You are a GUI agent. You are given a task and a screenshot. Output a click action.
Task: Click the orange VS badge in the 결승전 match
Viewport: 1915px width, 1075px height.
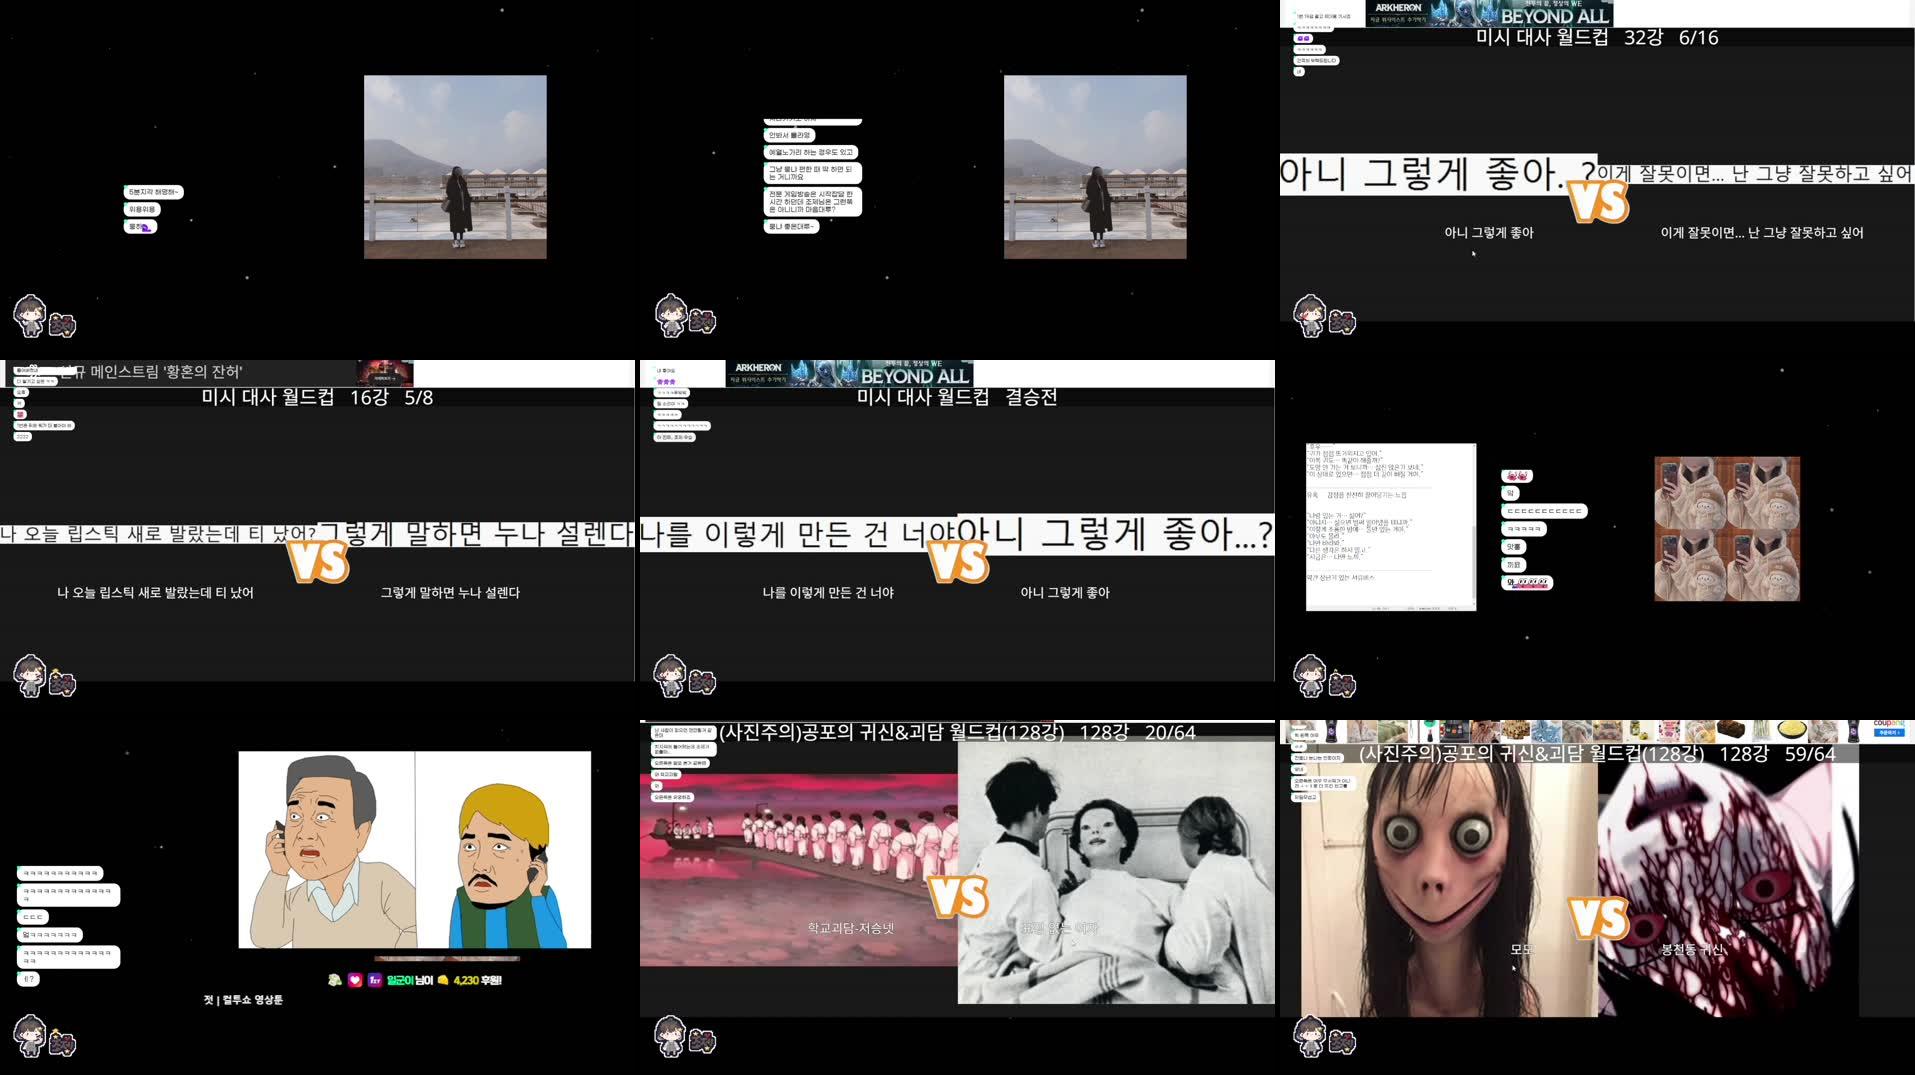958,560
